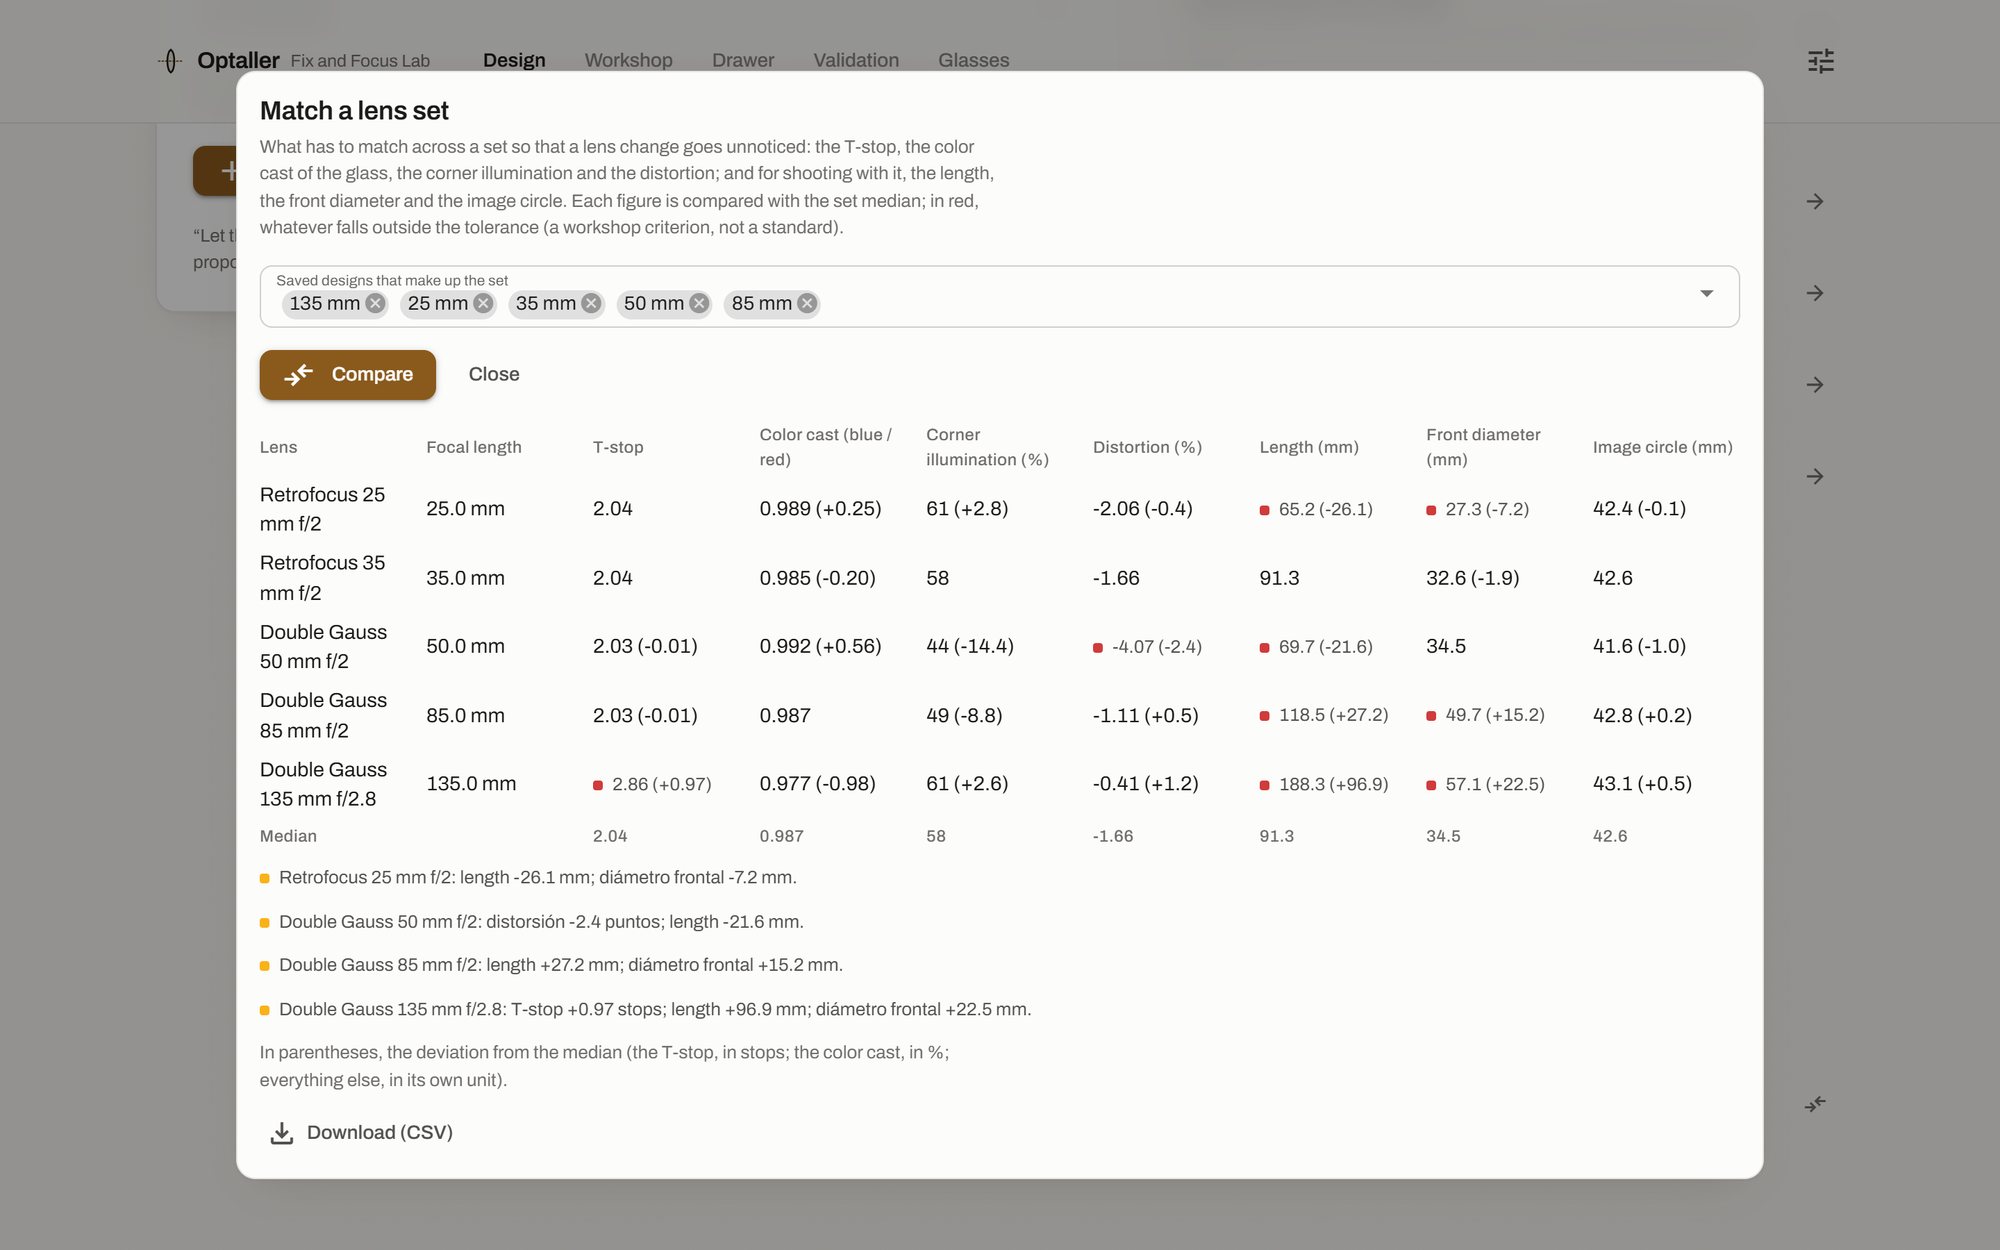This screenshot has width=2000, height=1250.
Task: Click the flagged T-stop value 2.86 (+0.97)
Action: (x=652, y=784)
